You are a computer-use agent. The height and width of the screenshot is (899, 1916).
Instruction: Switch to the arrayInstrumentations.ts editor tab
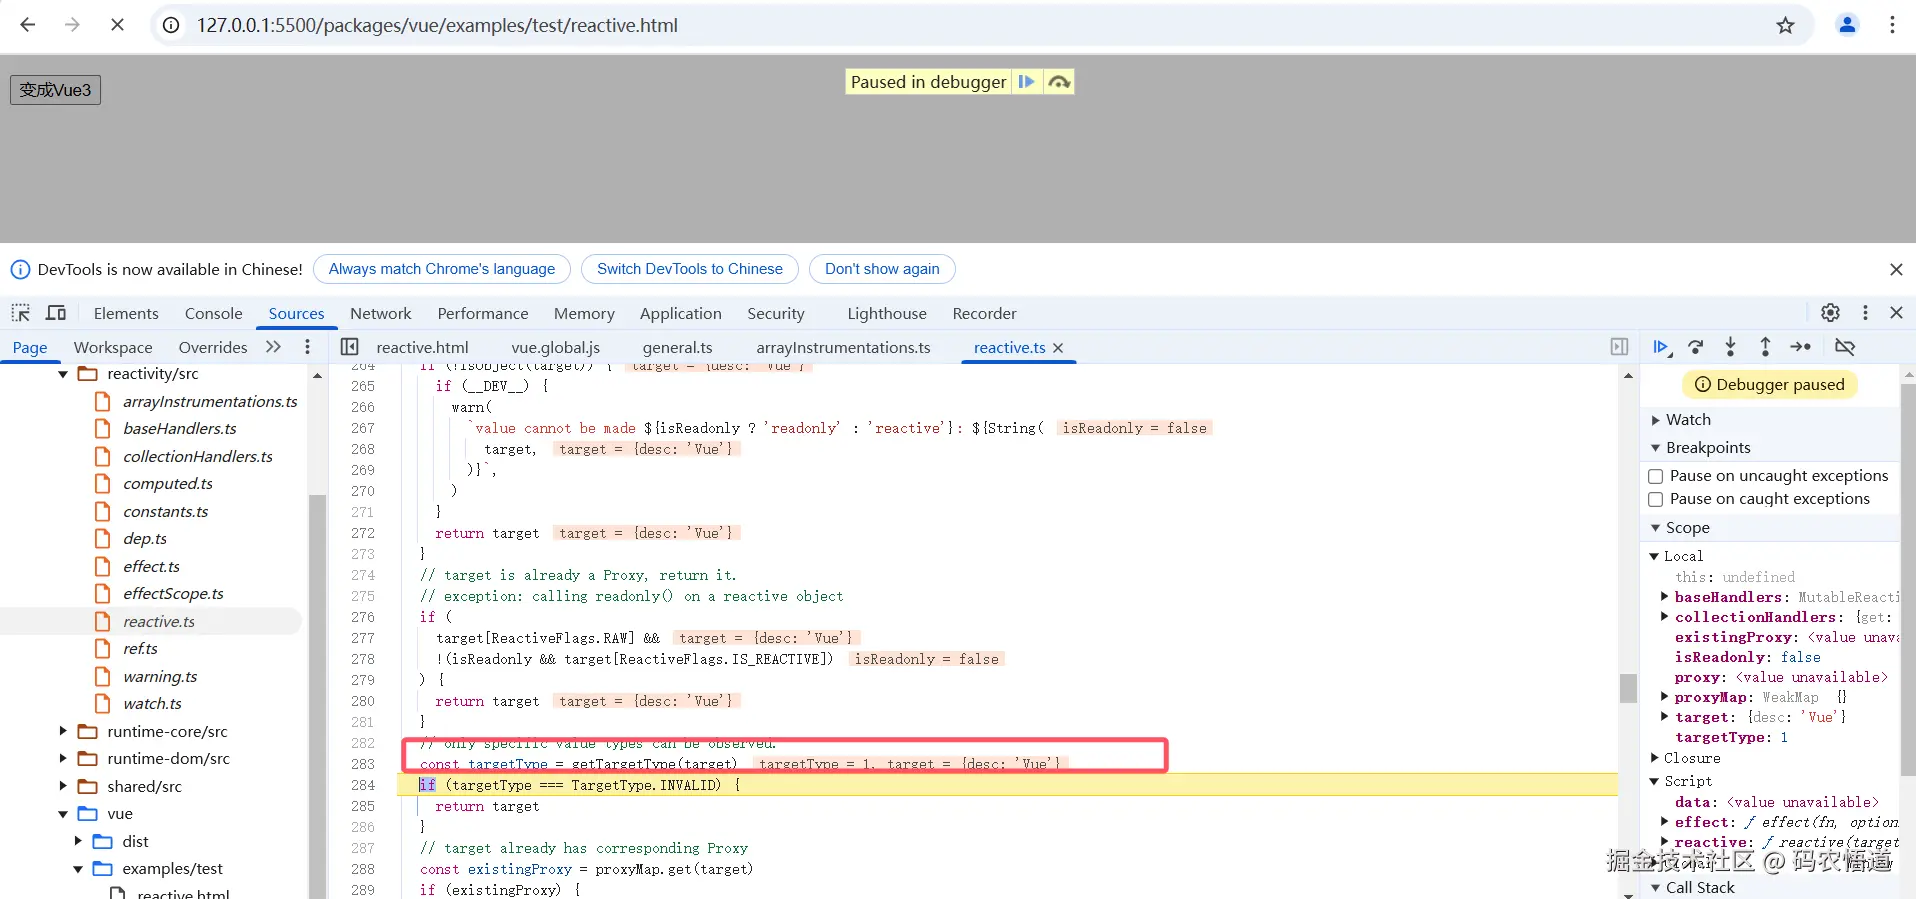(x=843, y=347)
